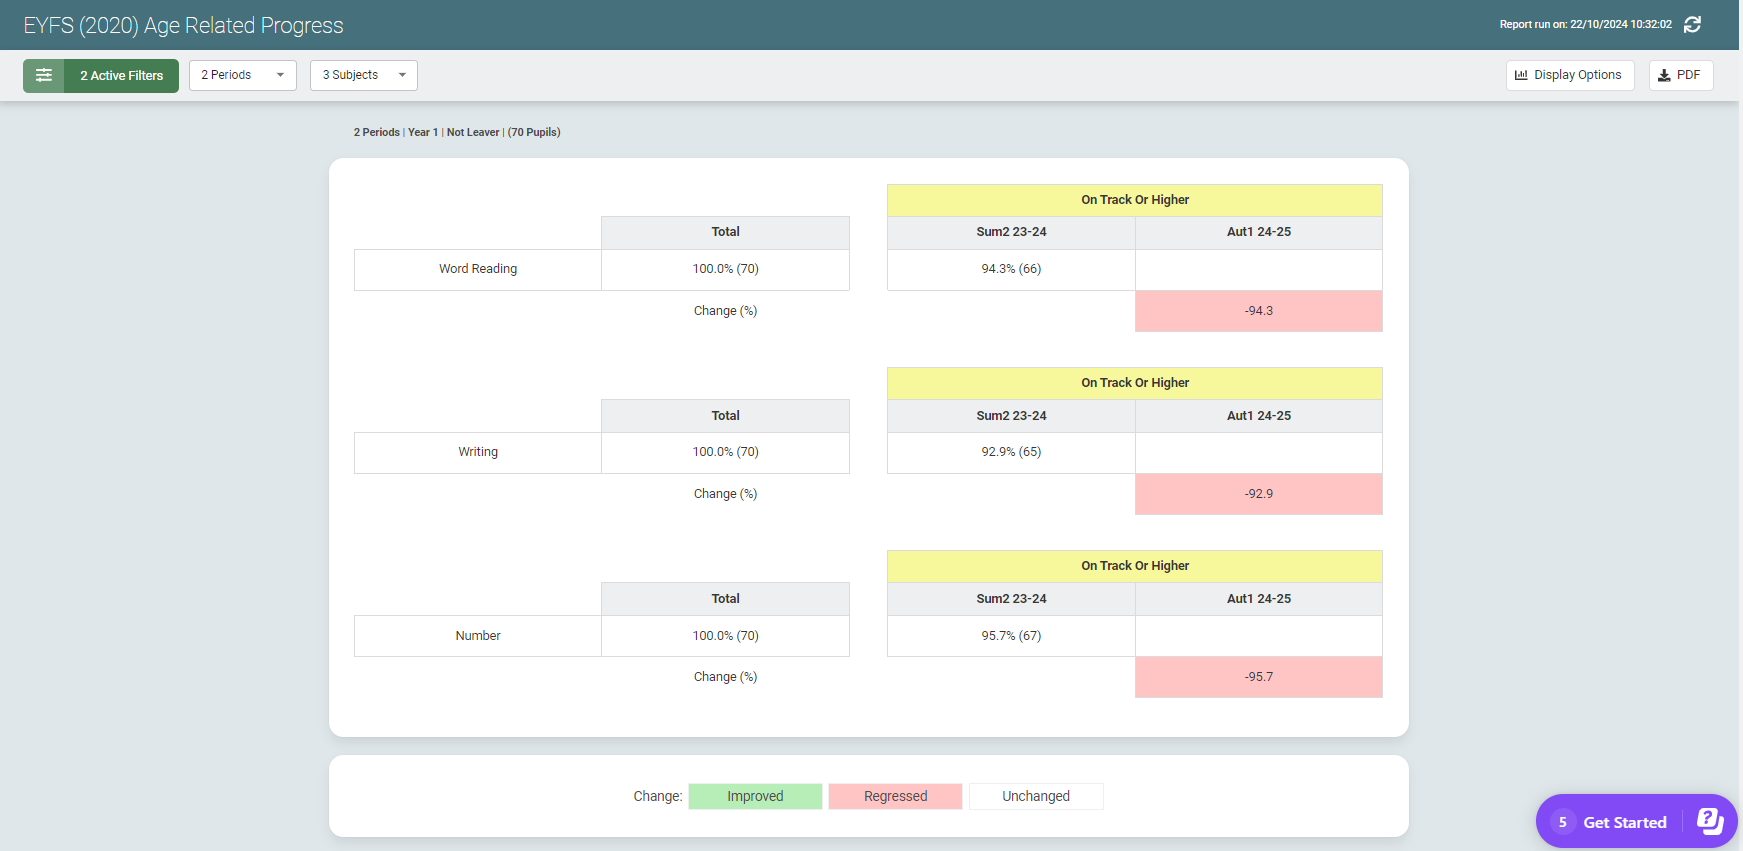Click the PDF download icon
The width and height of the screenshot is (1743, 851).
click(1664, 75)
